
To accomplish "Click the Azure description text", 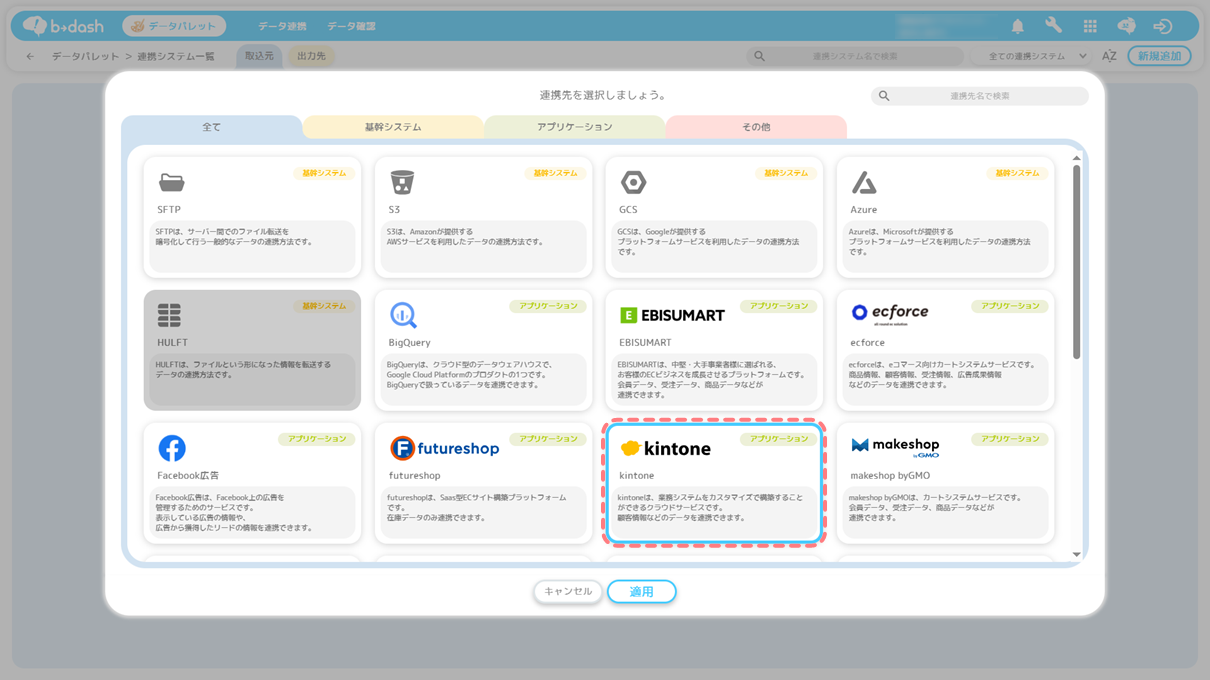I will 939,241.
